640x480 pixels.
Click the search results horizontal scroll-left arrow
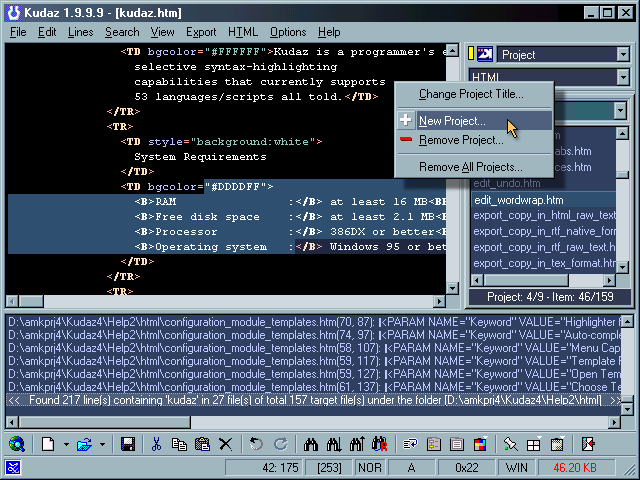(13, 422)
